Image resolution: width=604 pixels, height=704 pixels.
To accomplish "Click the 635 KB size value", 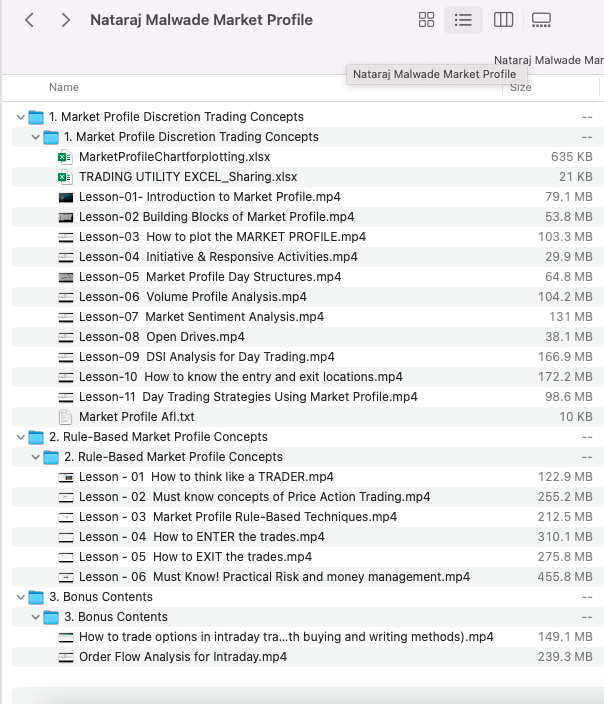I will point(572,157).
